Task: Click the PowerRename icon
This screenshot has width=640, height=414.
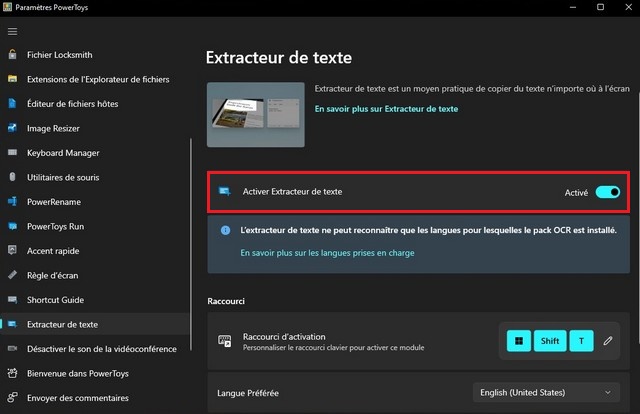Action: [13, 201]
